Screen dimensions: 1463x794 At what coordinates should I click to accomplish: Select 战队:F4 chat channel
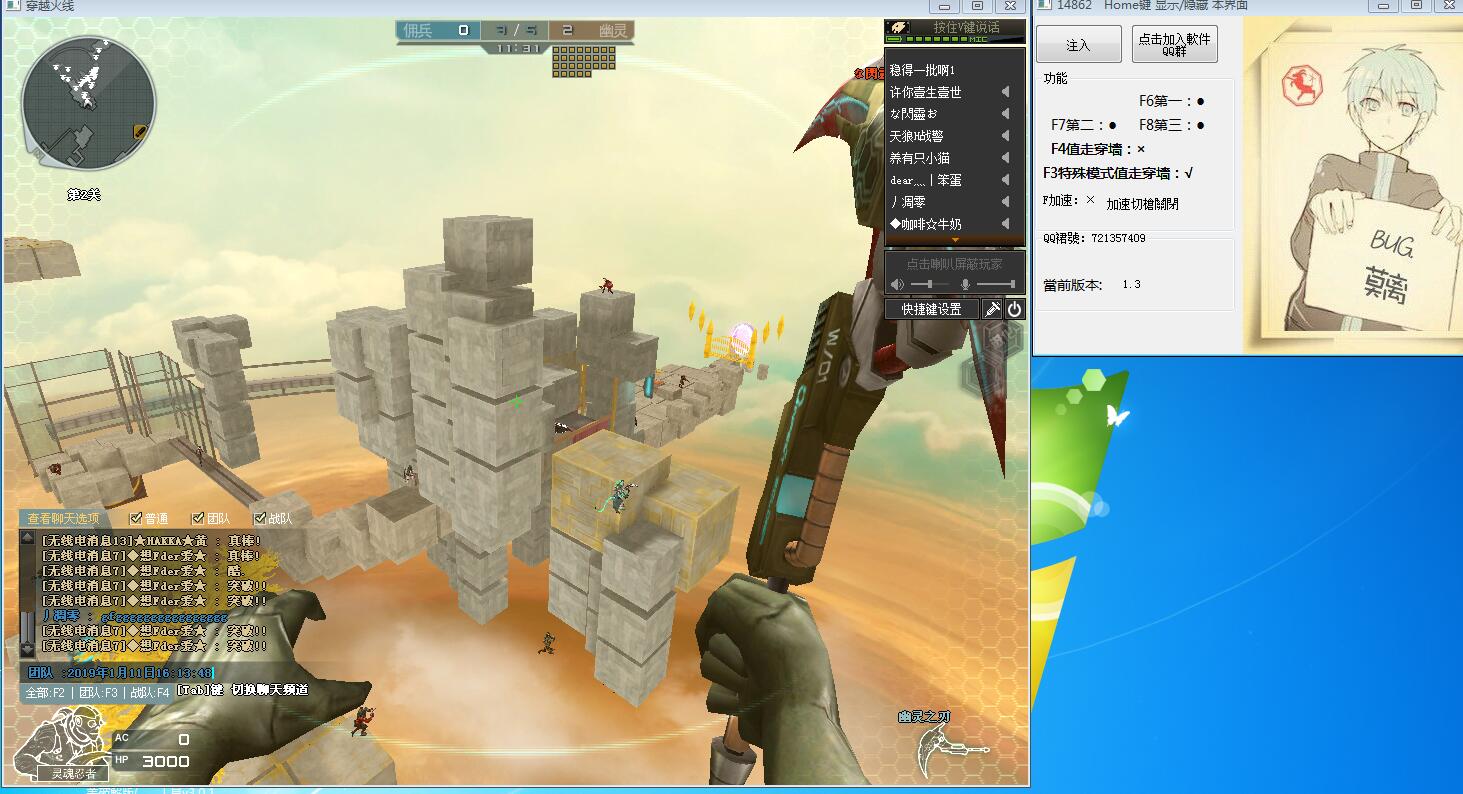(150, 692)
